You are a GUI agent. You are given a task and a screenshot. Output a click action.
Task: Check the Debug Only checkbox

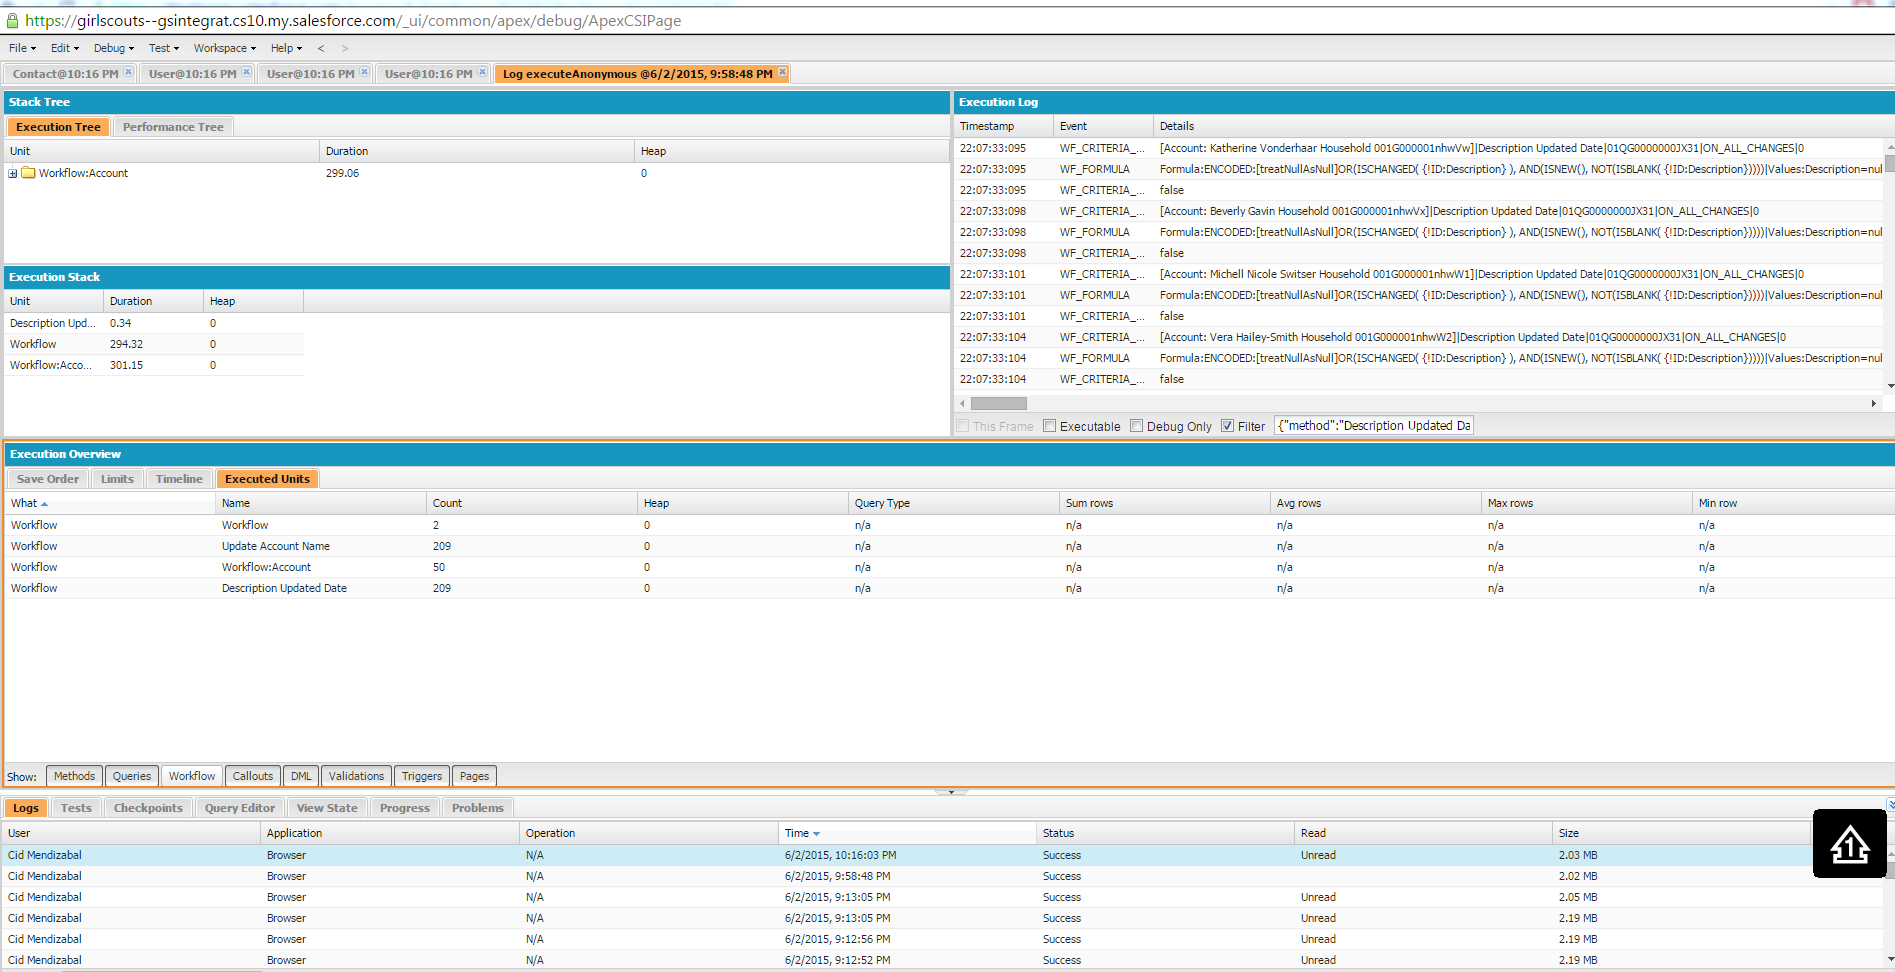(1136, 426)
